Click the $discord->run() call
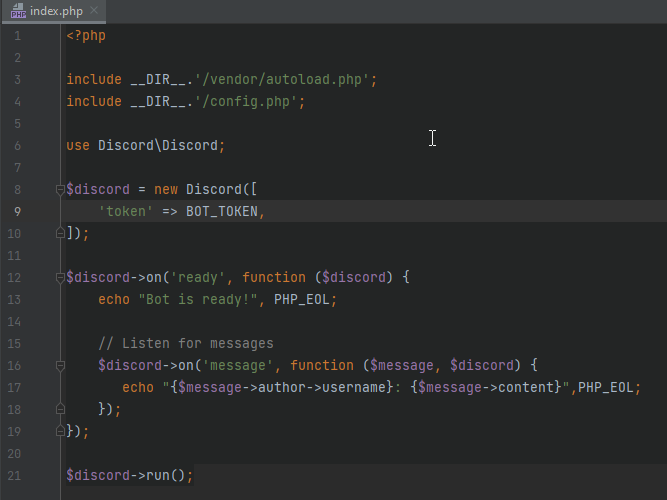The height and width of the screenshot is (500, 667). click(129, 475)
